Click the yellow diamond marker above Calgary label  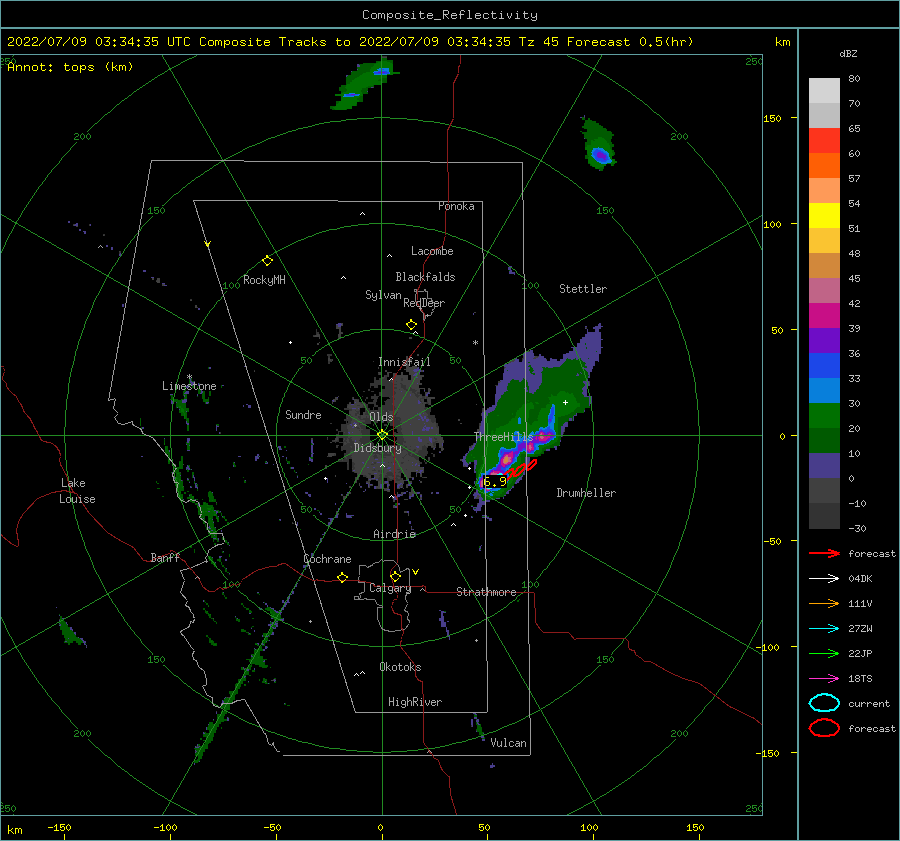395,576
